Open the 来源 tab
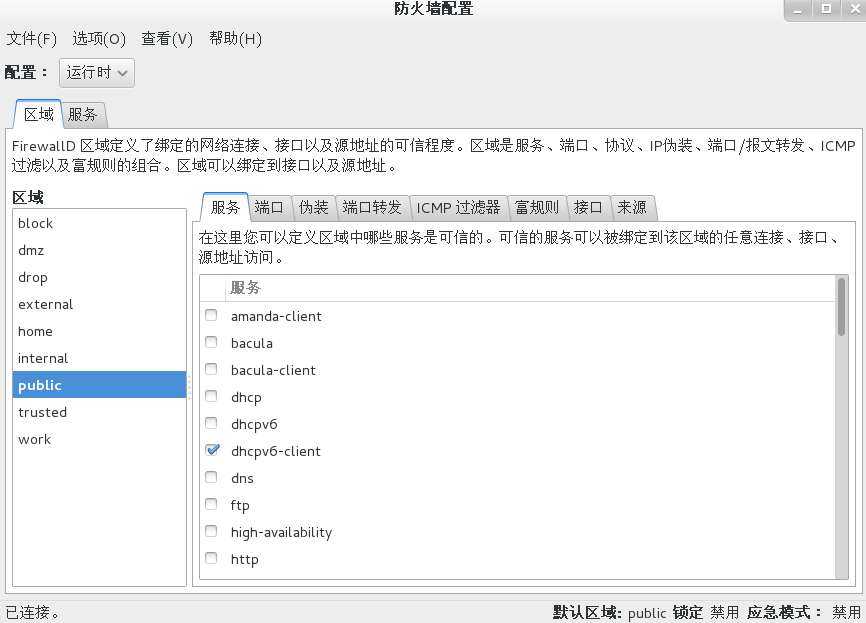 (x=632, y=208)
